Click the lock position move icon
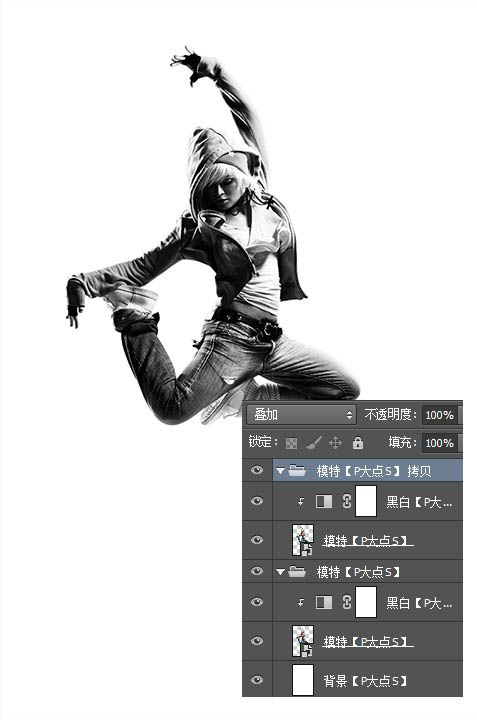 (336, 443)
